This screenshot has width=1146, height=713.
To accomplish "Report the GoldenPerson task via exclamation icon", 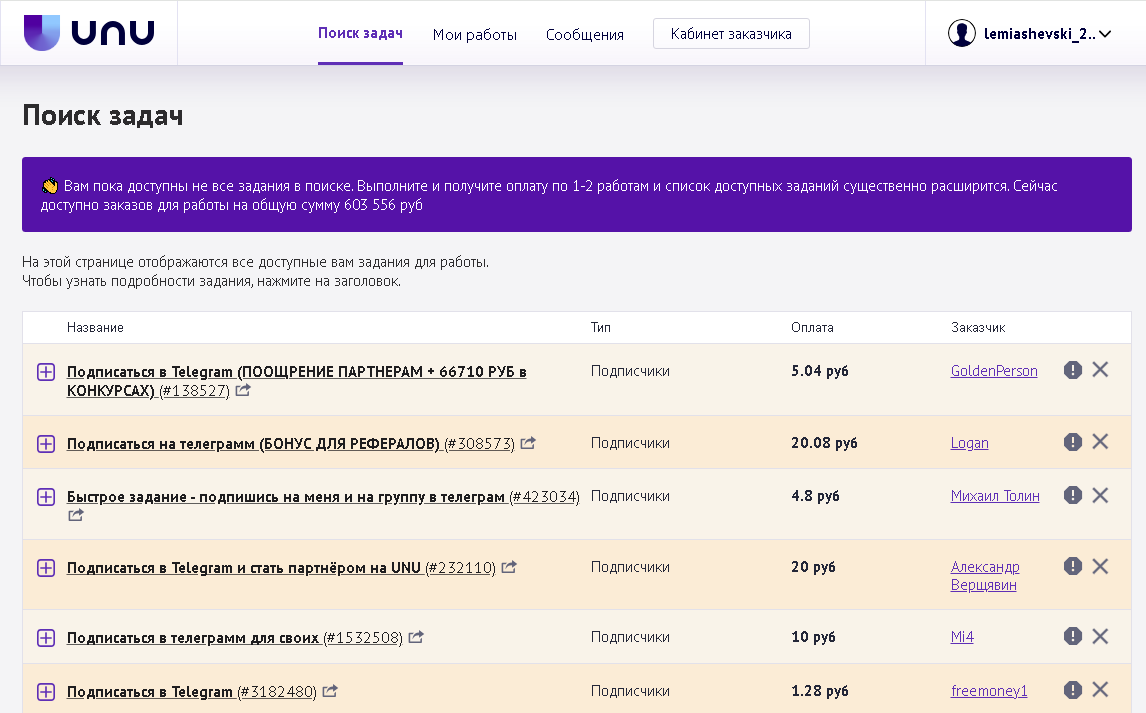I will (1072, 370).
